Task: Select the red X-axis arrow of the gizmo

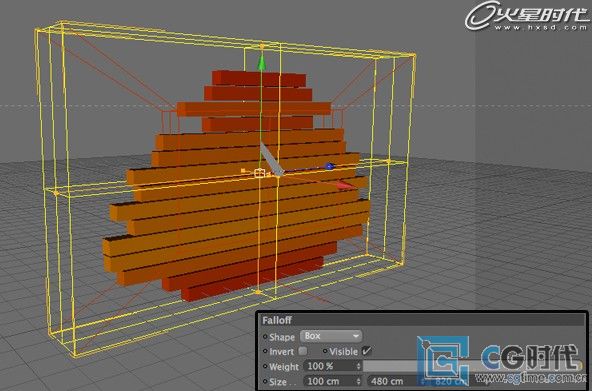Action: coord(345,185)
